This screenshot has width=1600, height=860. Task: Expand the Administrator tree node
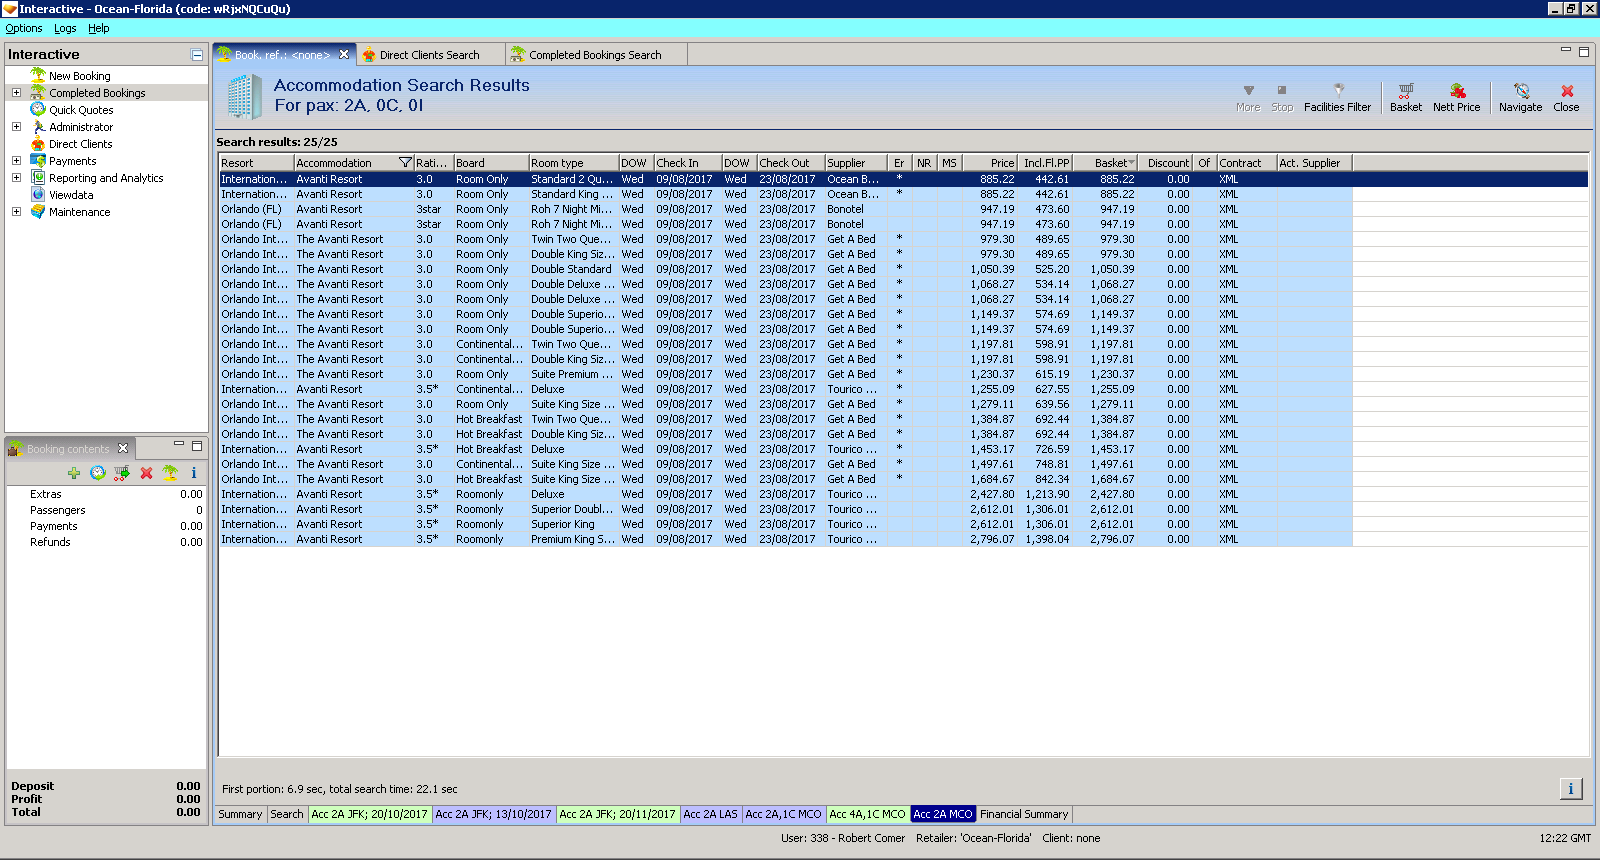click(16, 127)
